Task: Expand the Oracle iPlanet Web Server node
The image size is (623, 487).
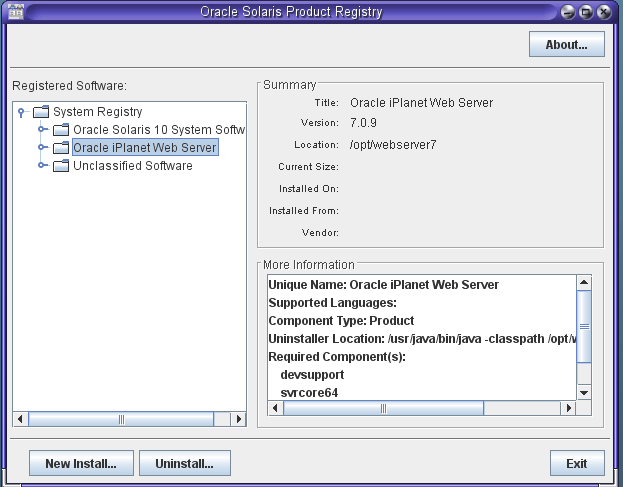Action: [x=42, y=148]
